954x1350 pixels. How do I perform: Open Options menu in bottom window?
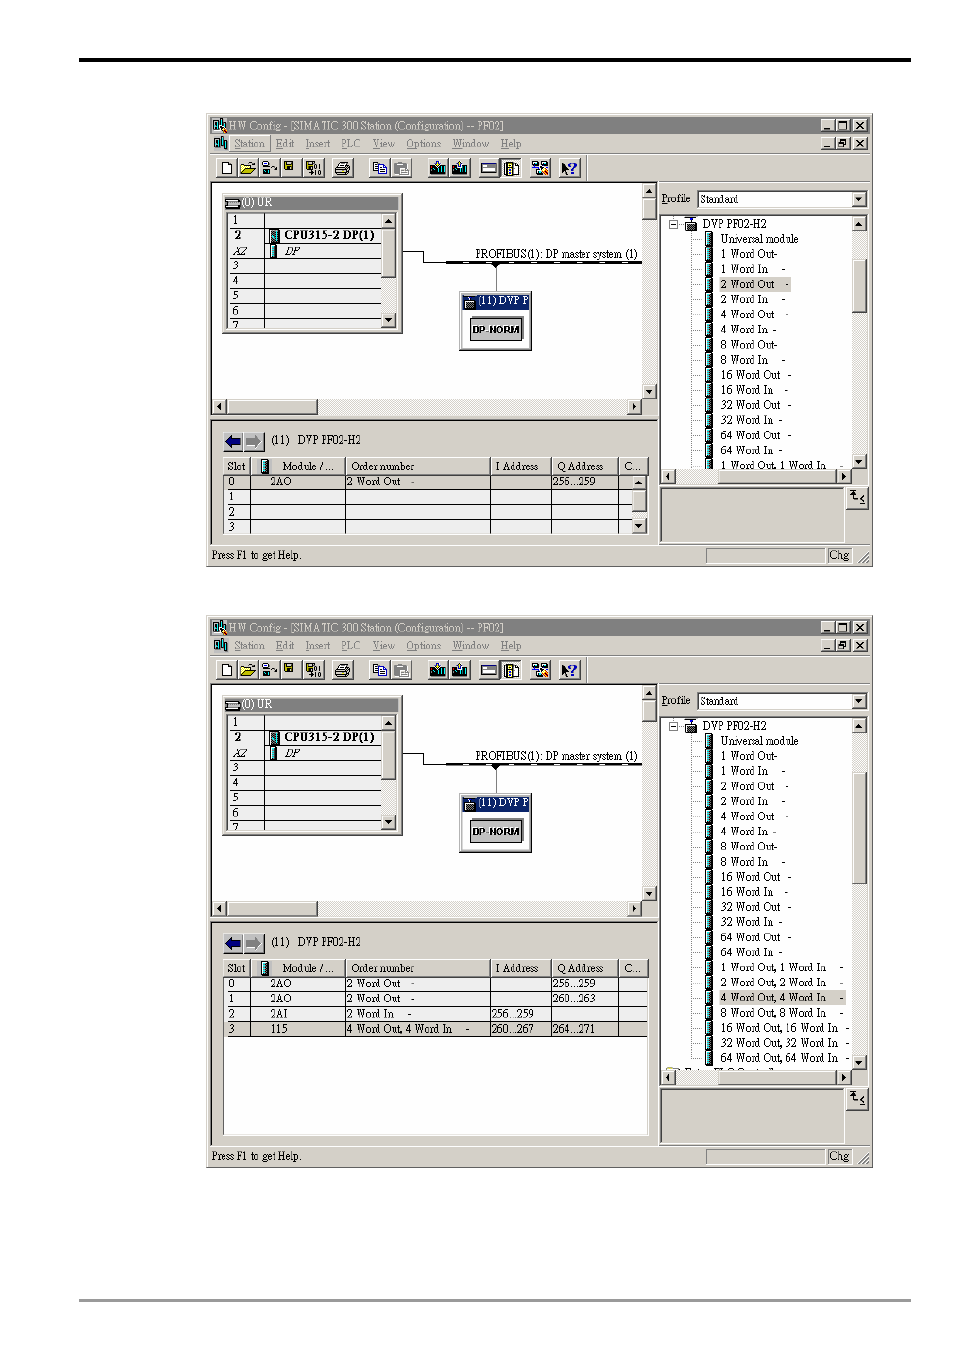coord(423,646)
